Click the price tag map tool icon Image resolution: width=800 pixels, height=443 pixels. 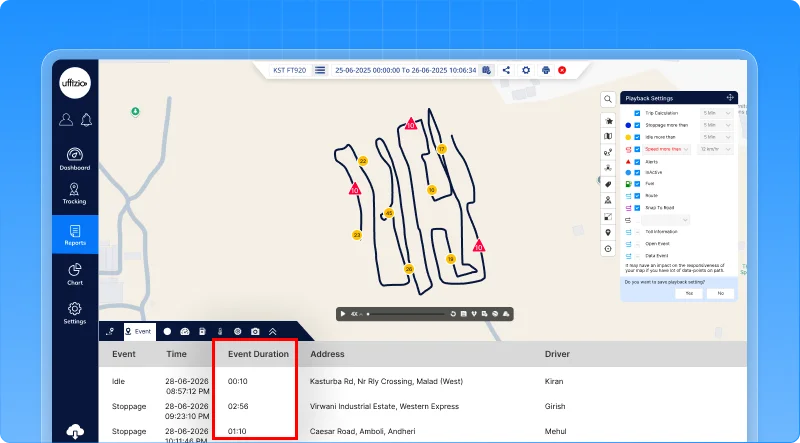(x=608, y=184)
